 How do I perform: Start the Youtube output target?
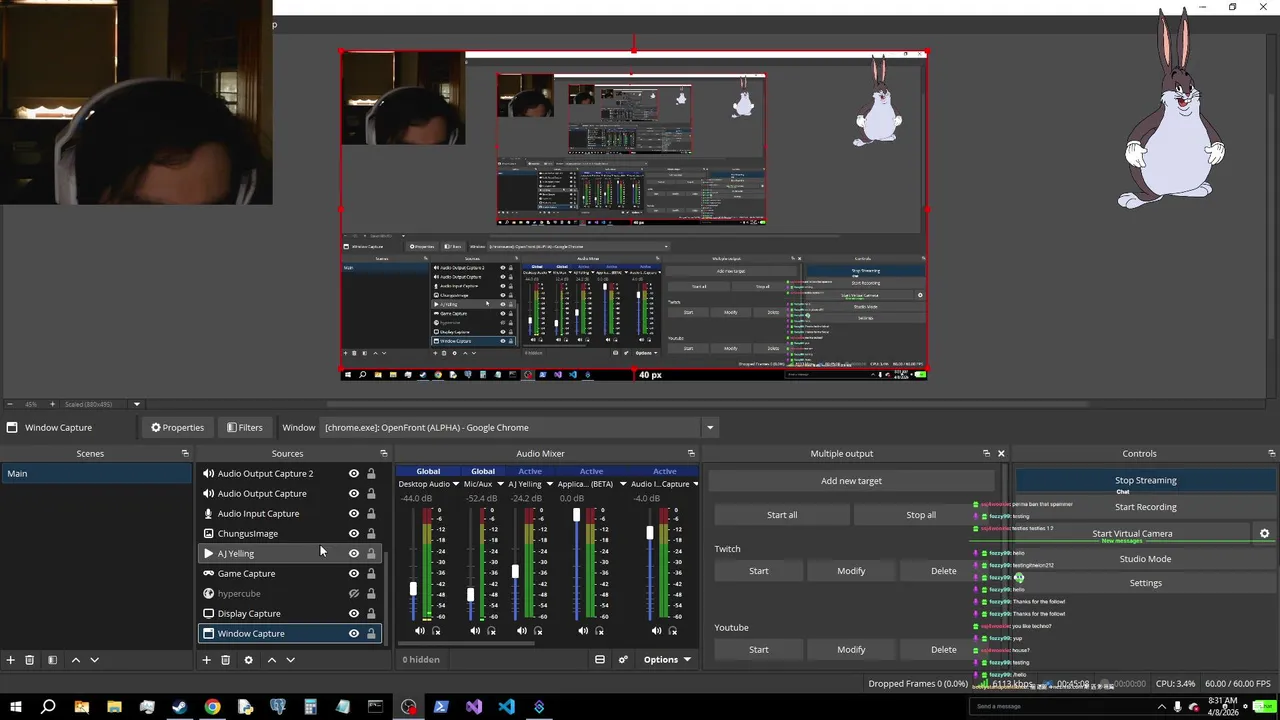(x=759, y=650)
